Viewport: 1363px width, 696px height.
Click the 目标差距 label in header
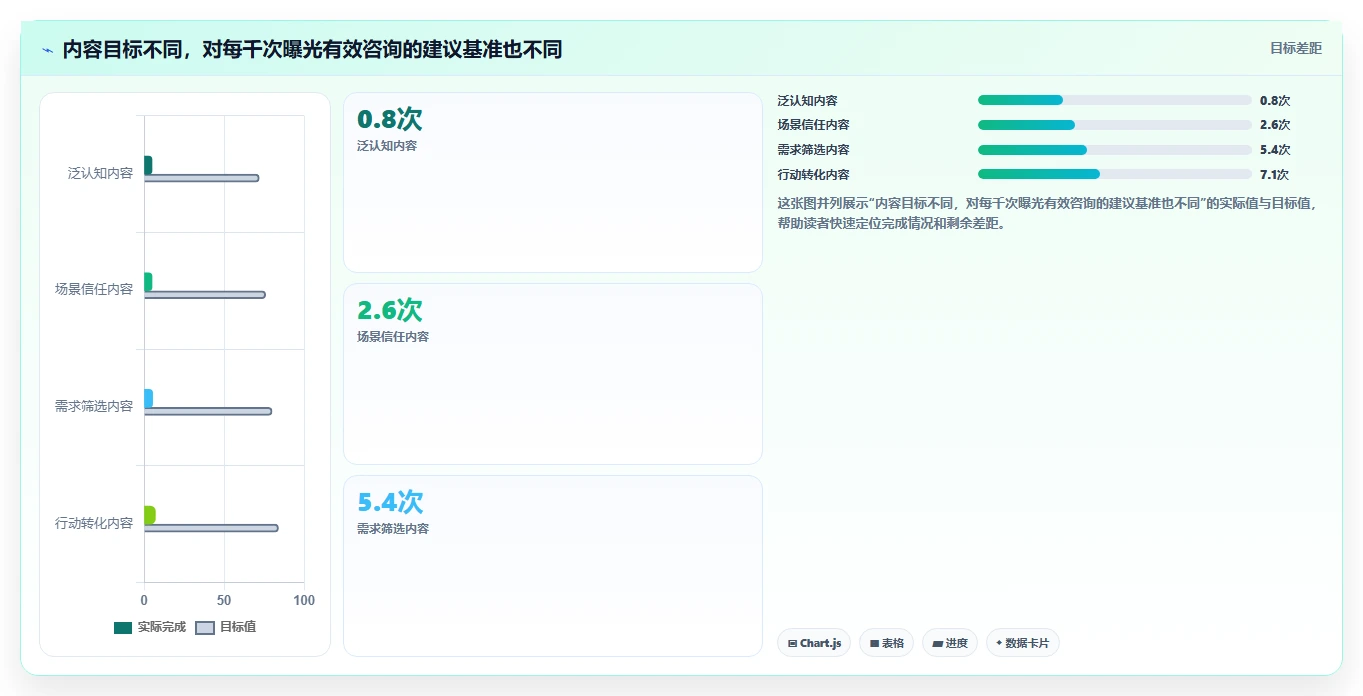(x=1295, y=48)
